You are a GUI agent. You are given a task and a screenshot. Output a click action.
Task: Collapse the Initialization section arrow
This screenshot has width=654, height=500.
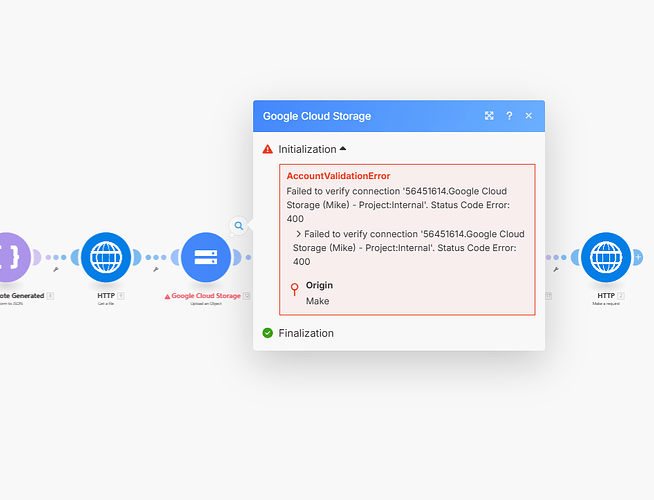[343, 148]
